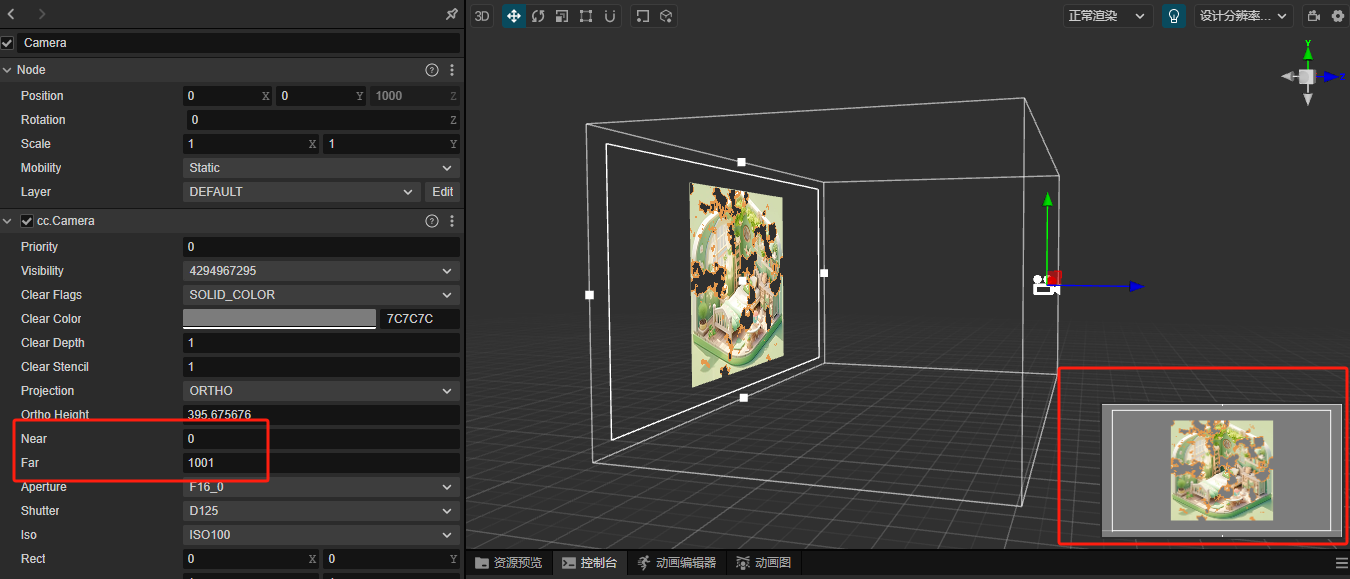
Task: Click the Position Y input field
Action: [x=321, y=96]
